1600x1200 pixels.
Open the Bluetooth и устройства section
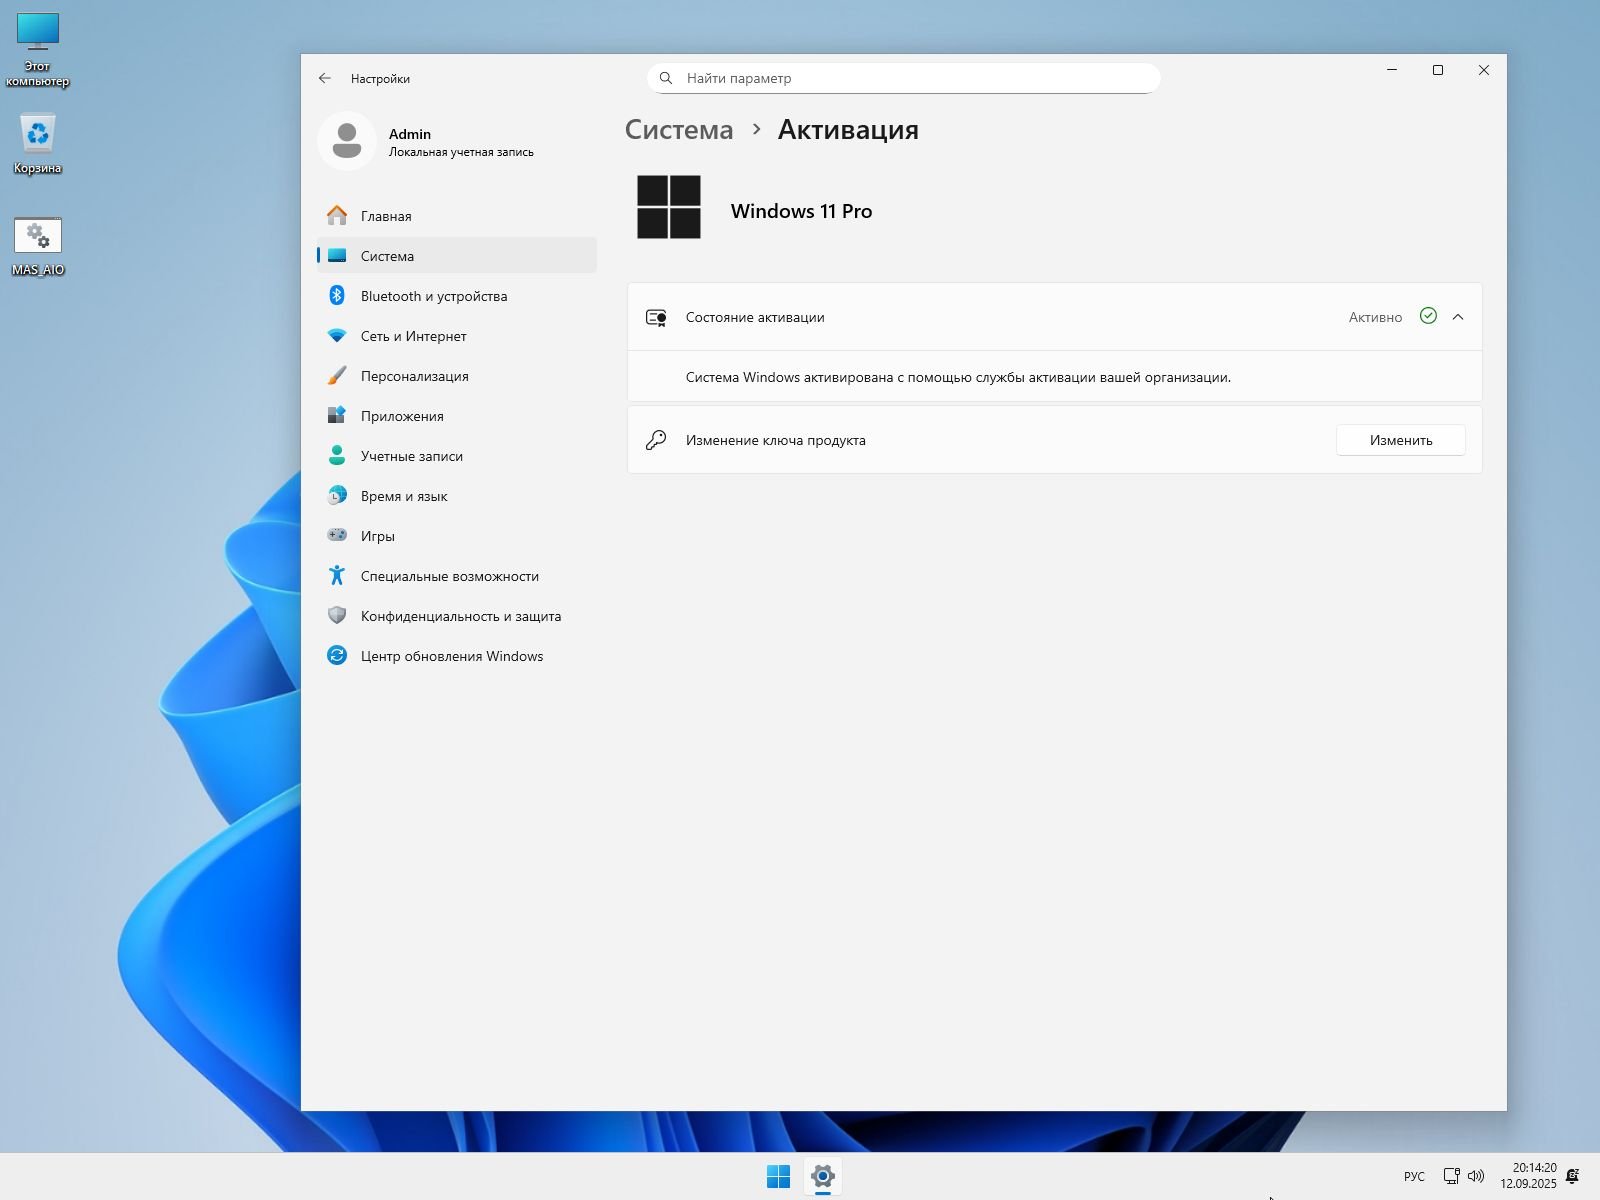[x=433, y=296]
